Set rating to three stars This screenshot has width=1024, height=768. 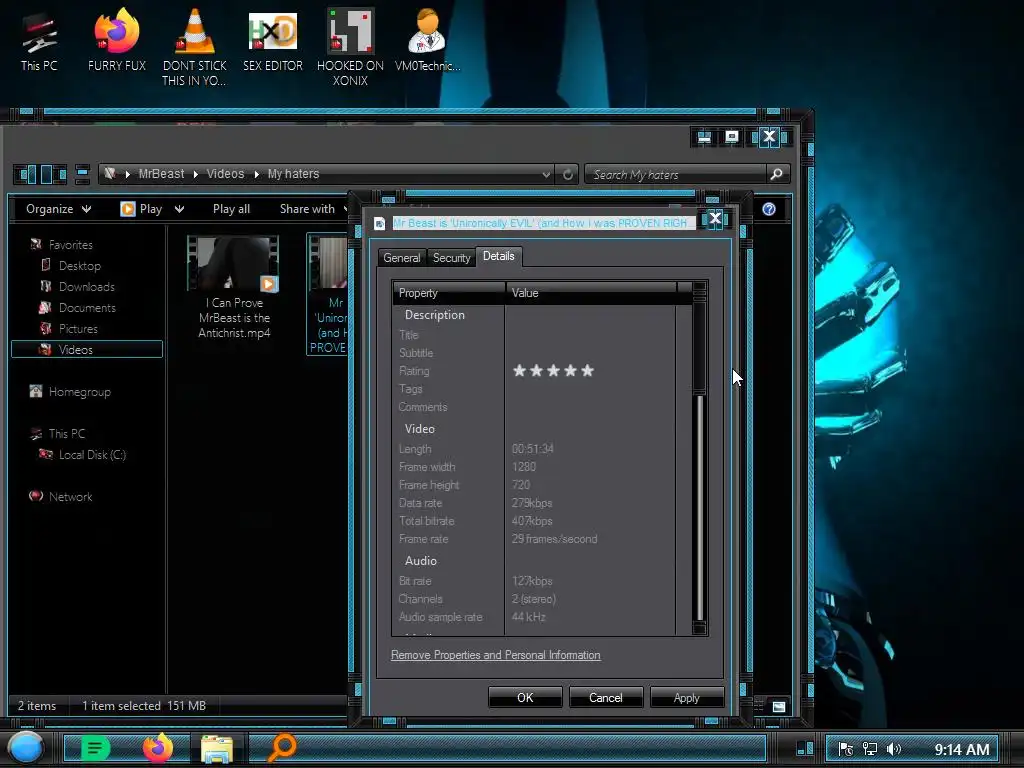tap(553, 371)
